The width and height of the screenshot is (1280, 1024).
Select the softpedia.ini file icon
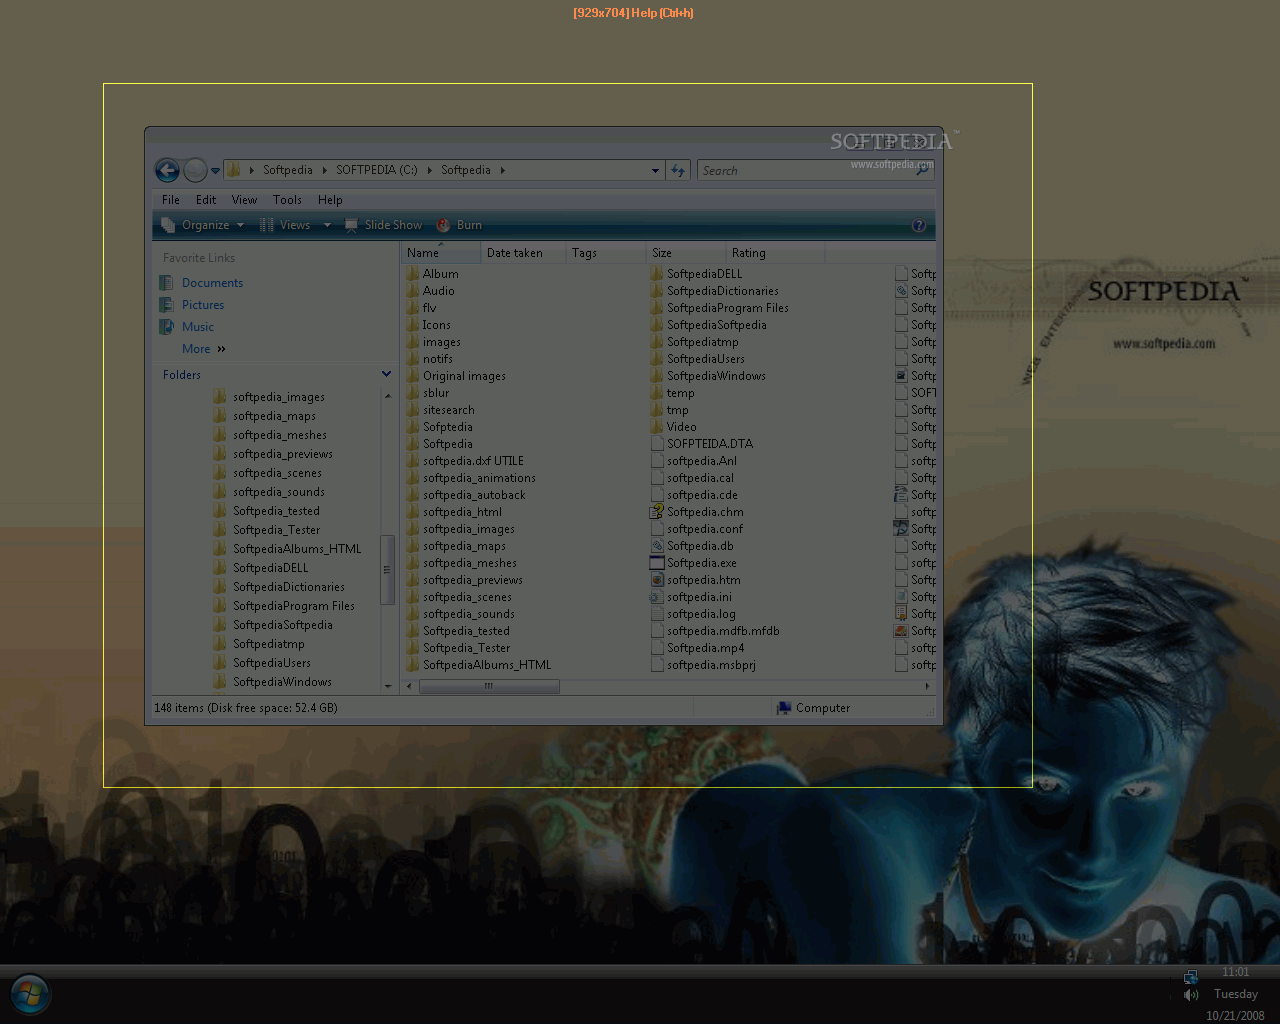pos(657,597)
